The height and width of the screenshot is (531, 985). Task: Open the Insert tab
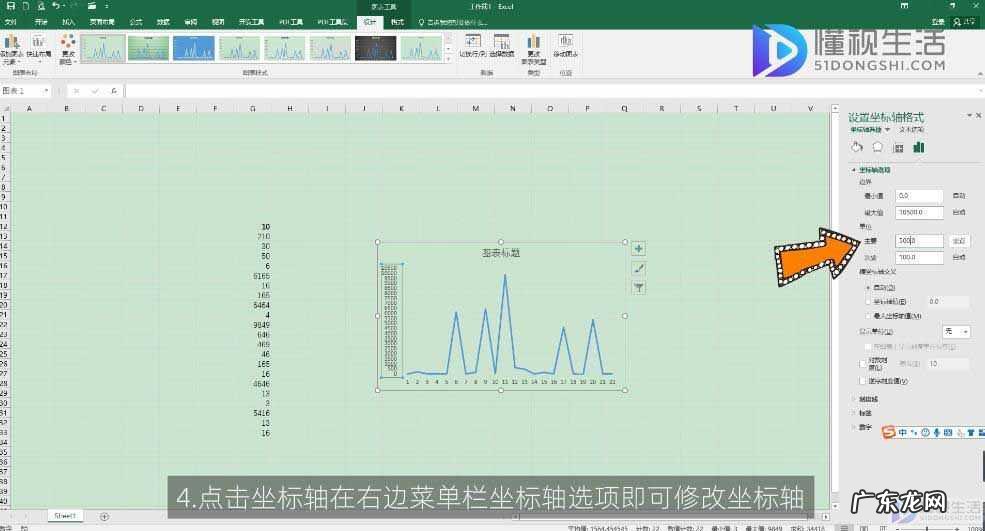click(68, 22)
